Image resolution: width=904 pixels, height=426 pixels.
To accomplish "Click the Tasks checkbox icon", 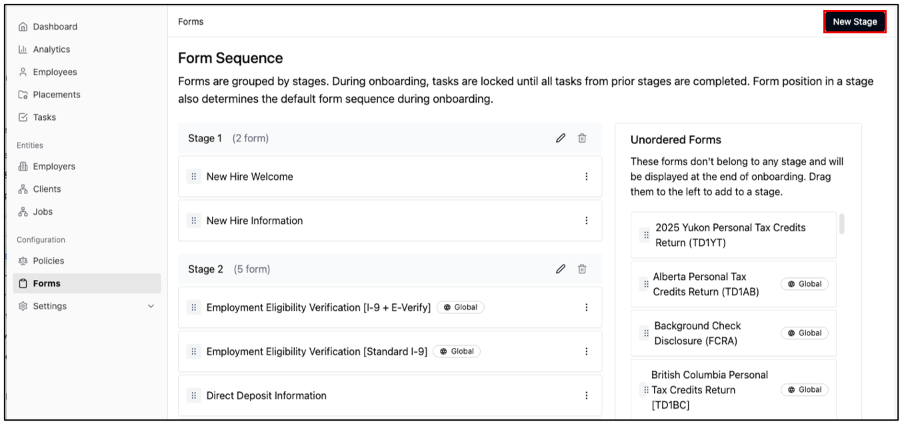I will coord(23,117).
